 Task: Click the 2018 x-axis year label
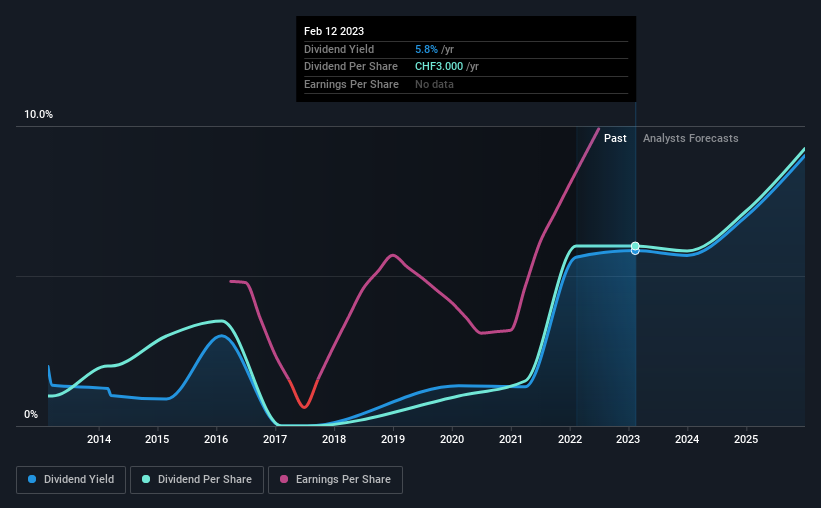click(x=334, y=439)
